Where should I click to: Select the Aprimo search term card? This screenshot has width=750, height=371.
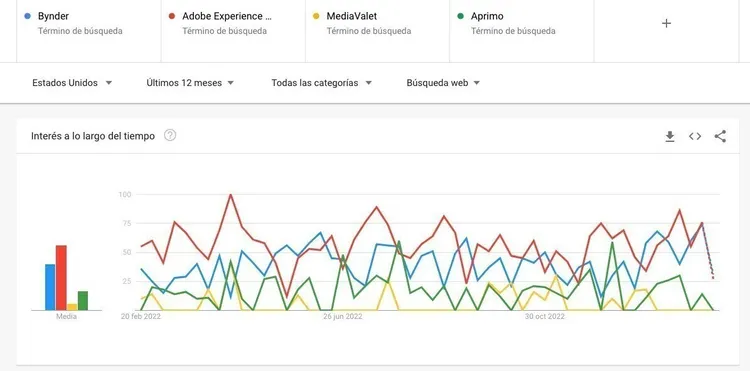[x=522, y=31]
